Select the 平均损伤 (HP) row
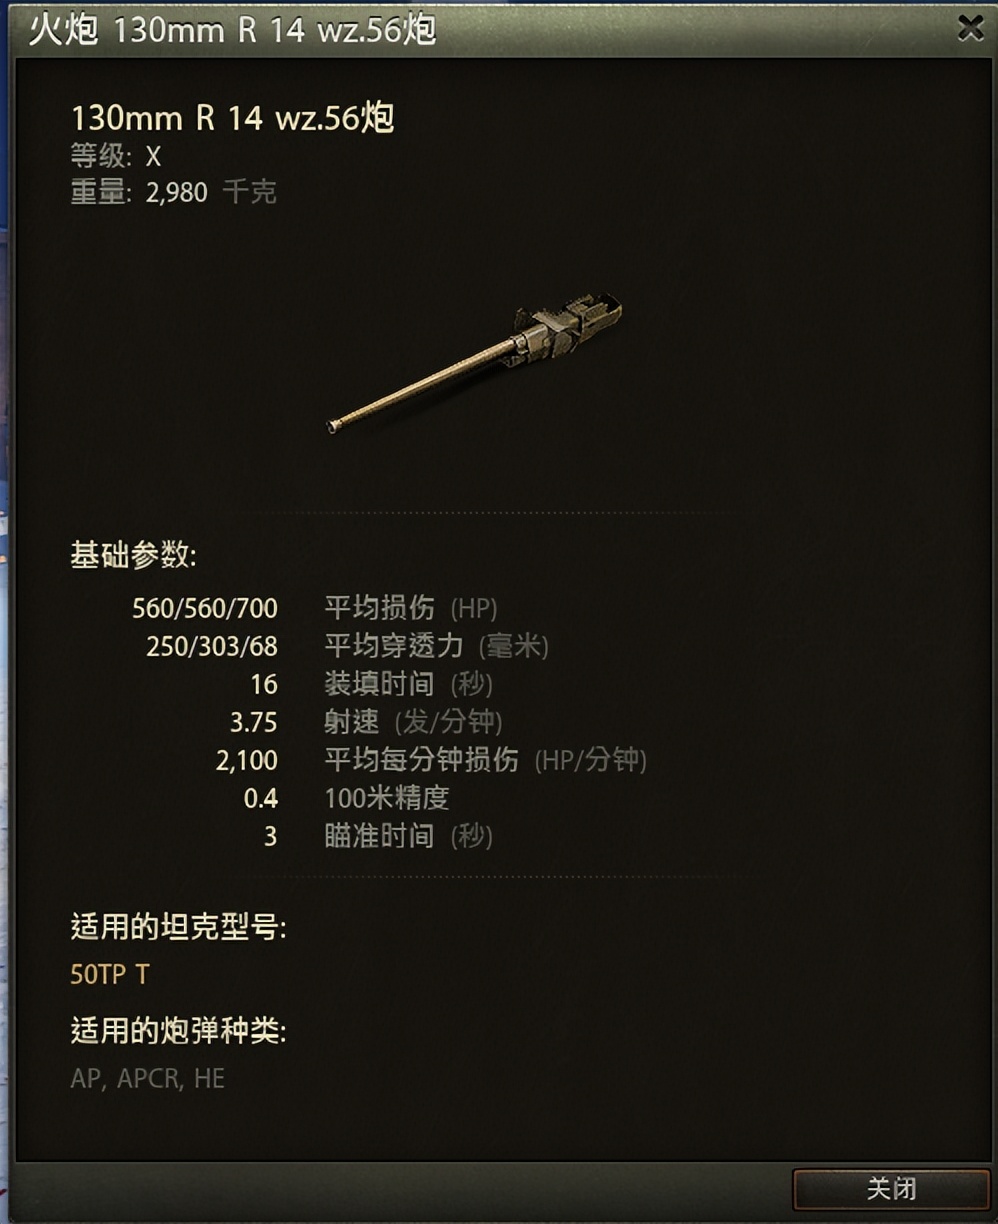This screenshot has width=998, height=1224. (x=315, y=607)
